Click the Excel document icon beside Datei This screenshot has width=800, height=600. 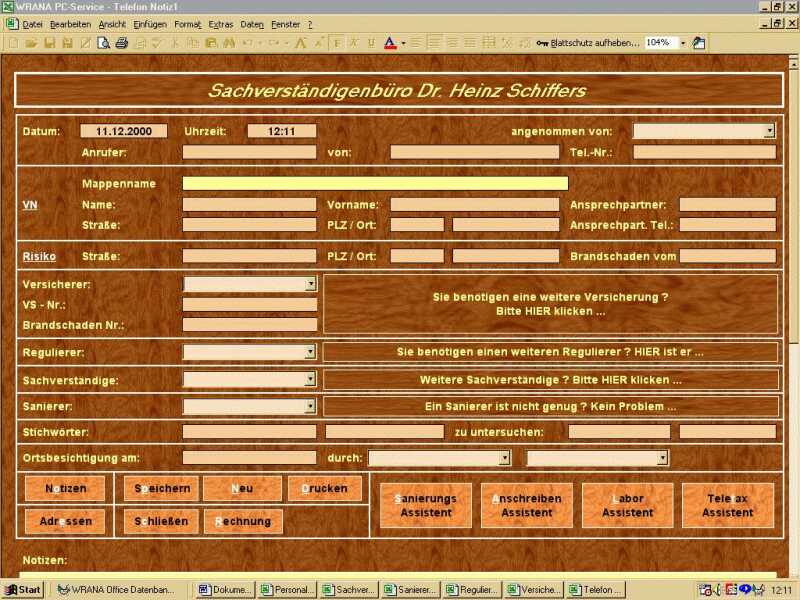[12, 24]
